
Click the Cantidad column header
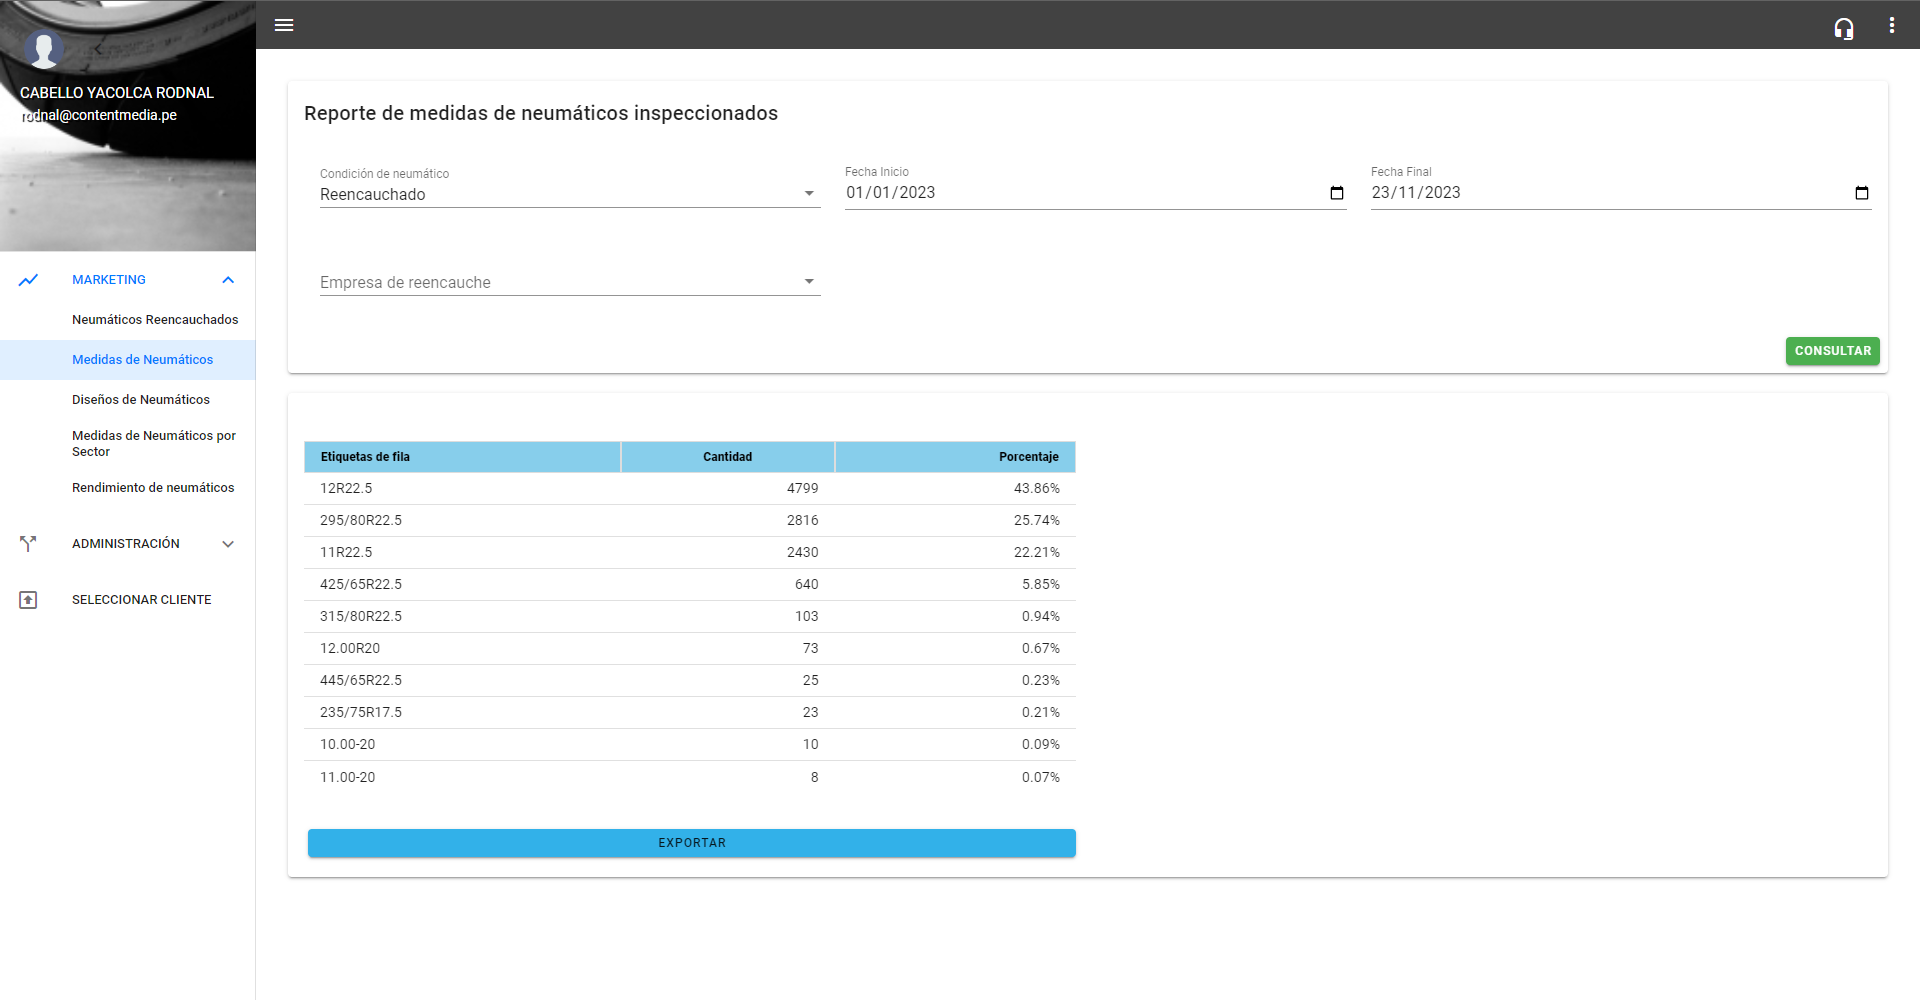(727, 457)
